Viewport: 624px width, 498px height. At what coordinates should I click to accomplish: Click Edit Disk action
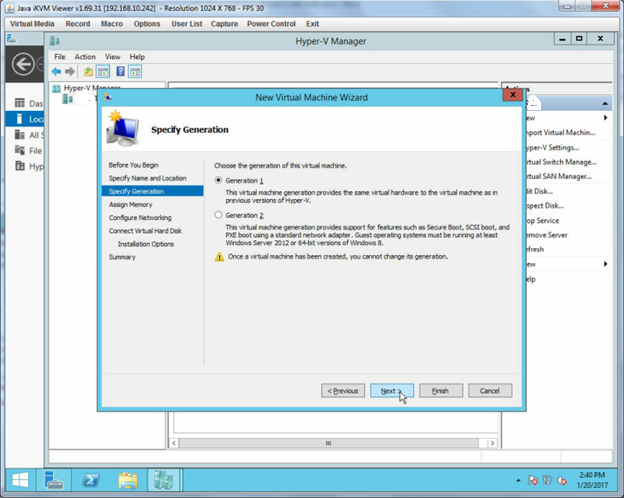click(x=539, y=191)
